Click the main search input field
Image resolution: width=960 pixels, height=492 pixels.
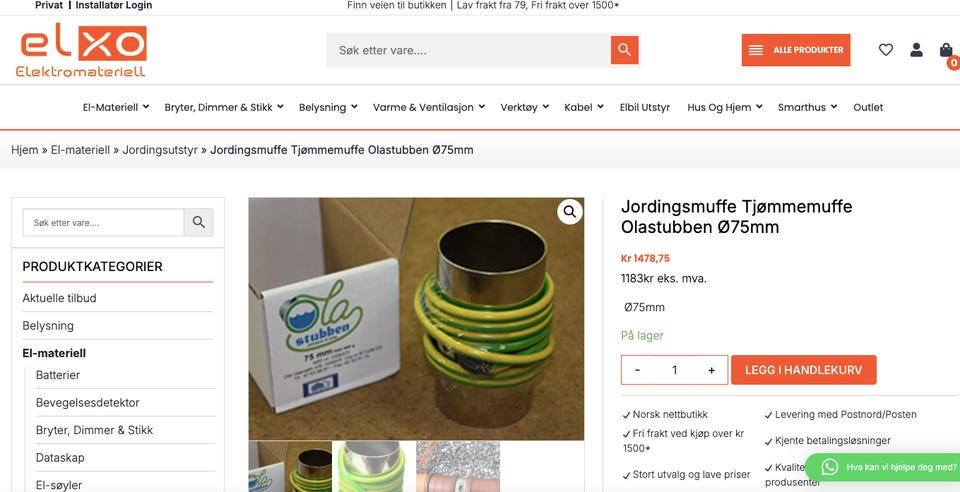click(x=468, y=50)
